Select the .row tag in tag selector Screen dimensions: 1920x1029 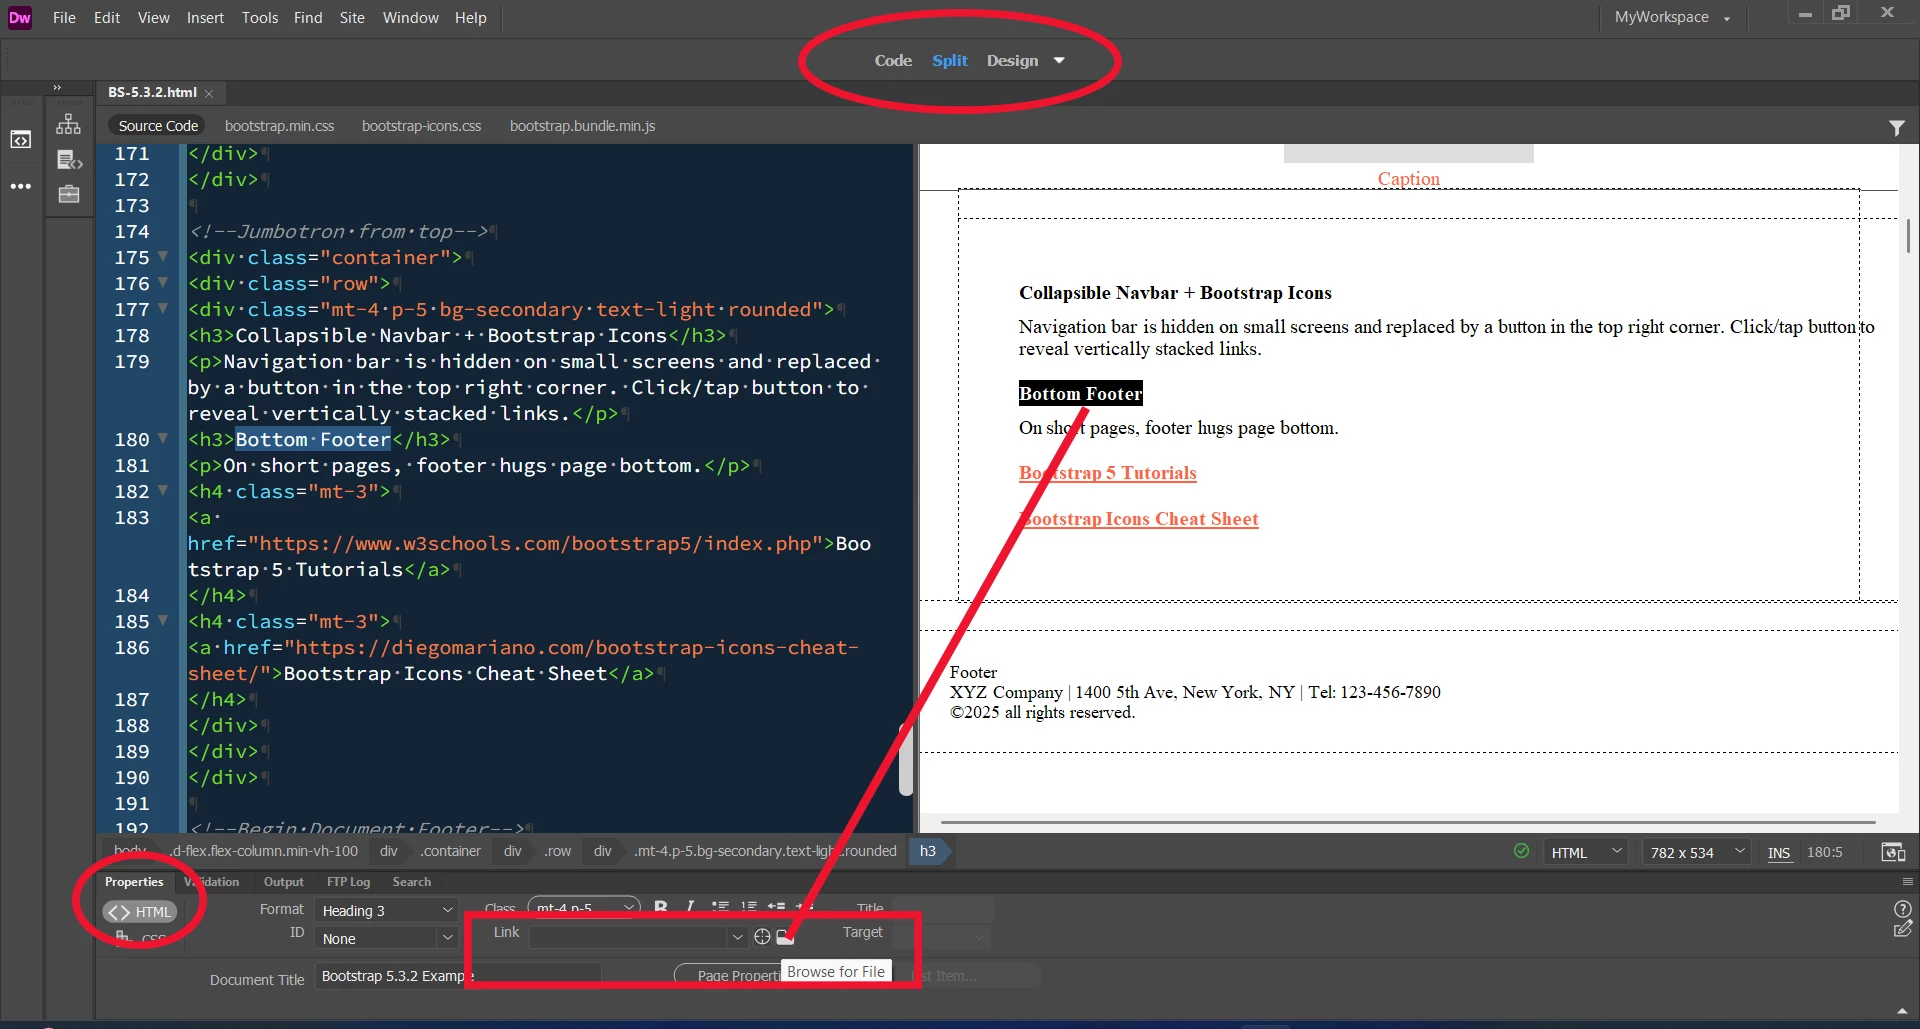click(x=557, y=851)
